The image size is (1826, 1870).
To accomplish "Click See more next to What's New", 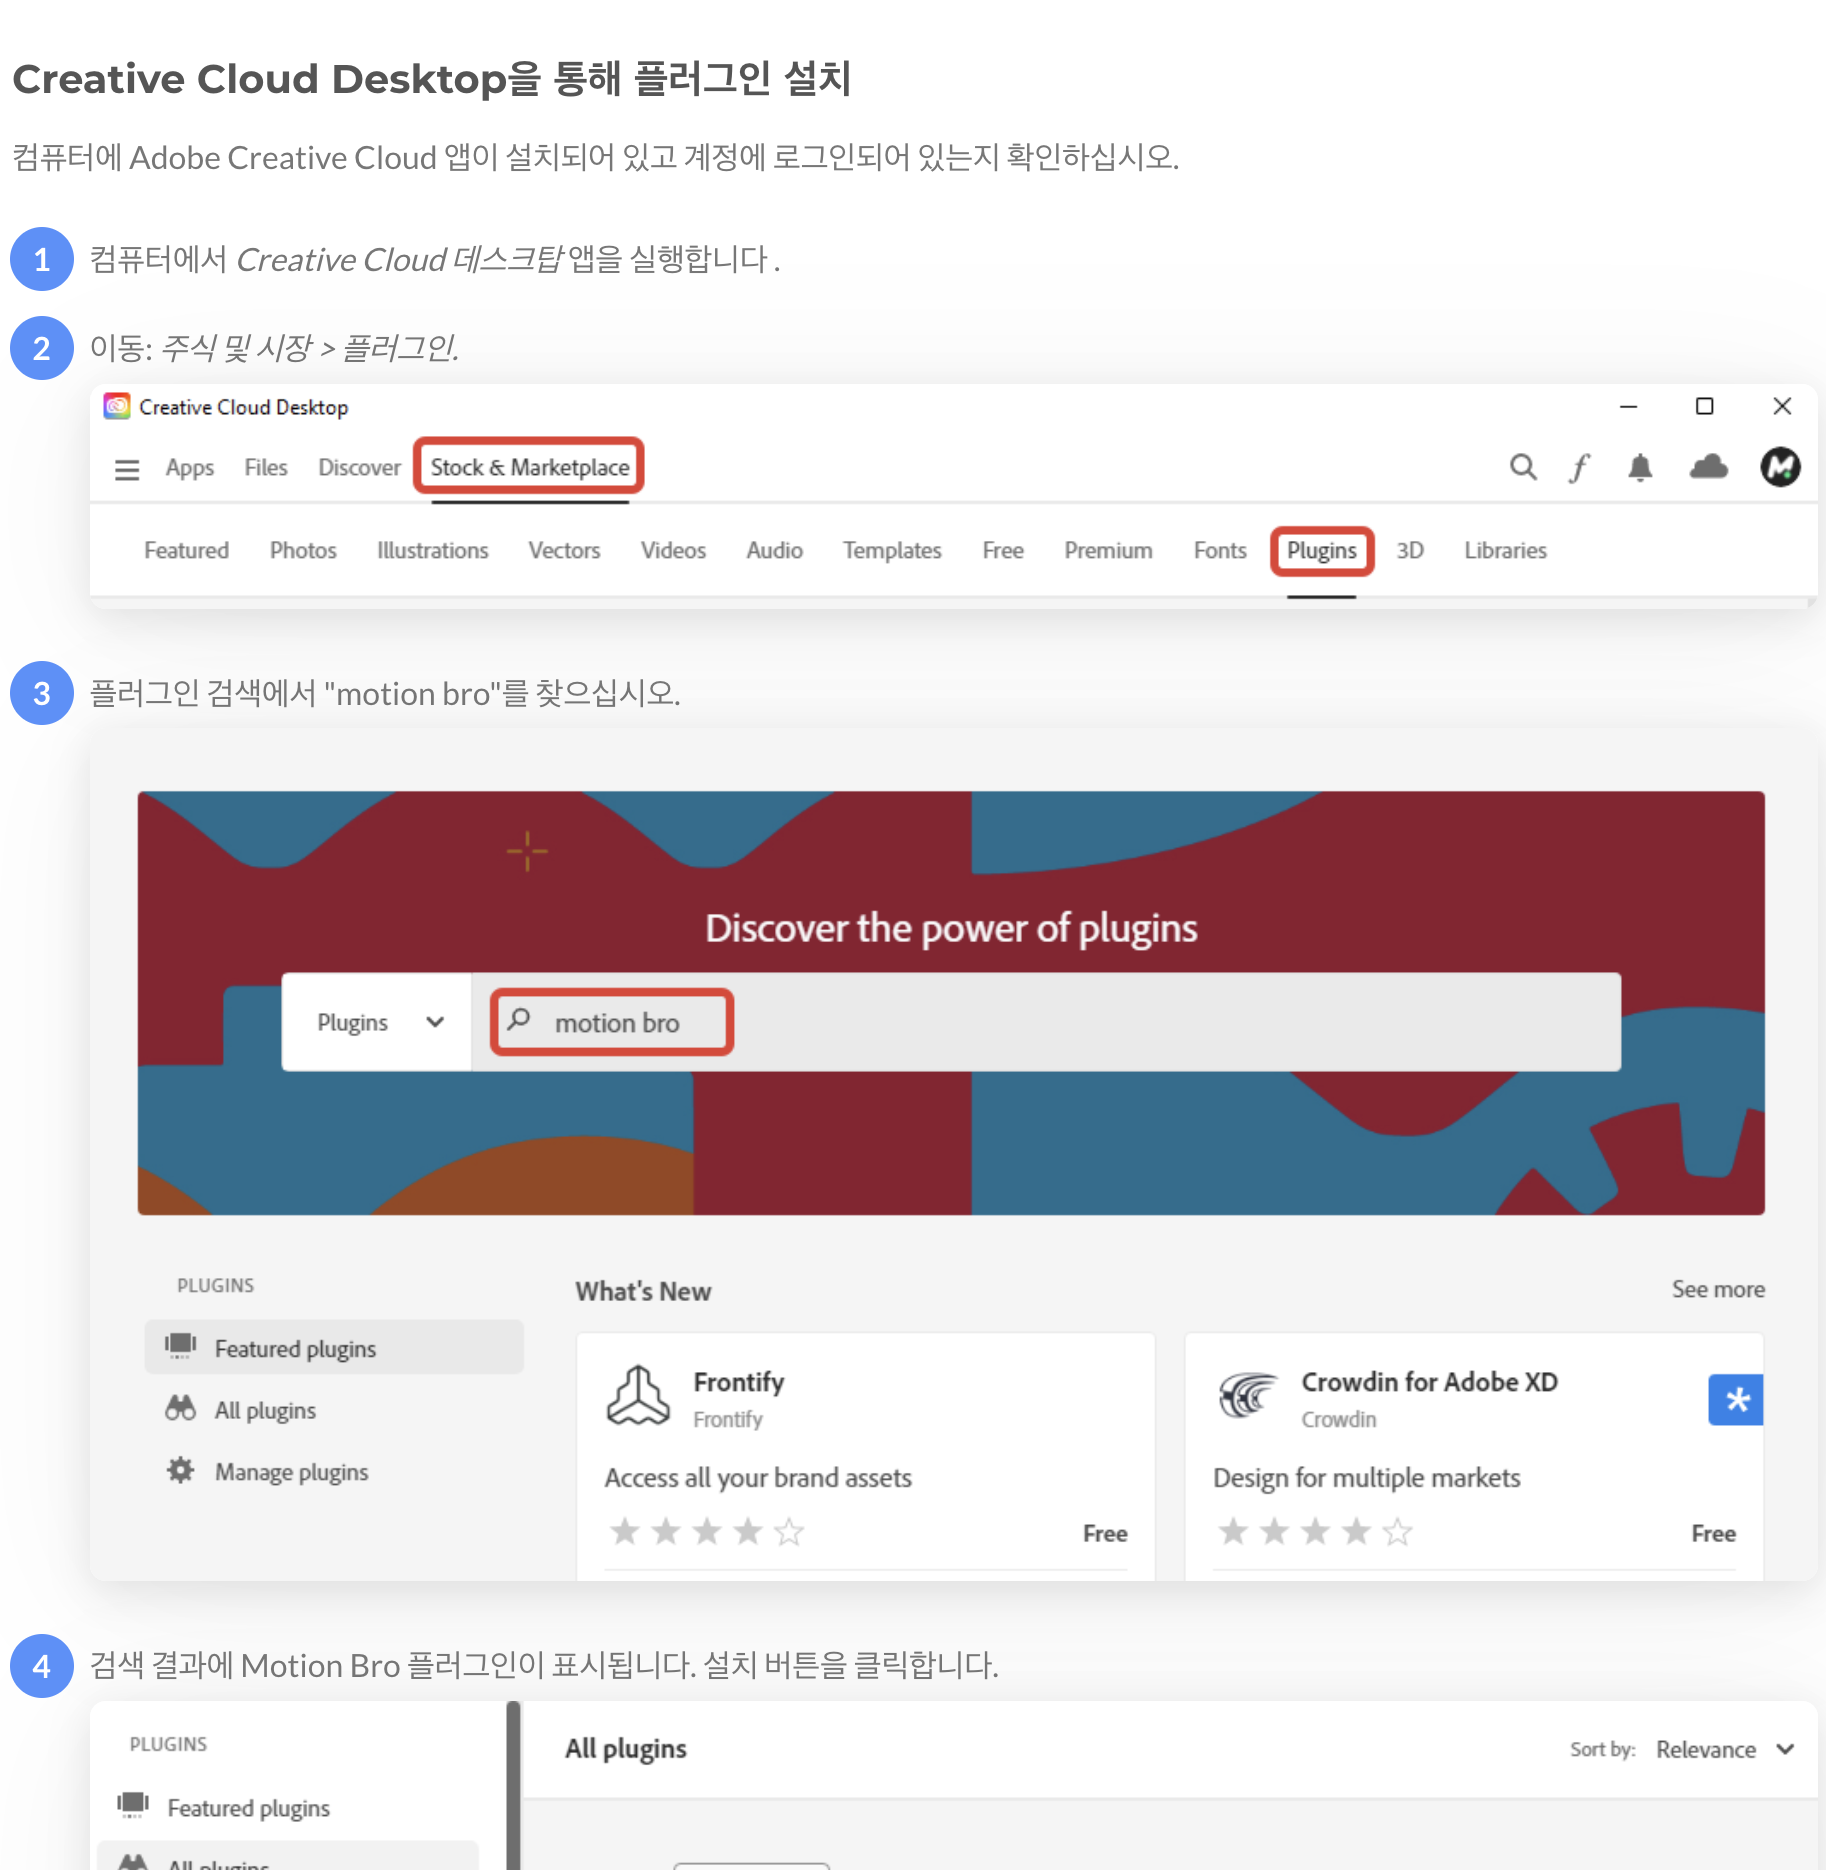I will (x=1718, y=1290).
